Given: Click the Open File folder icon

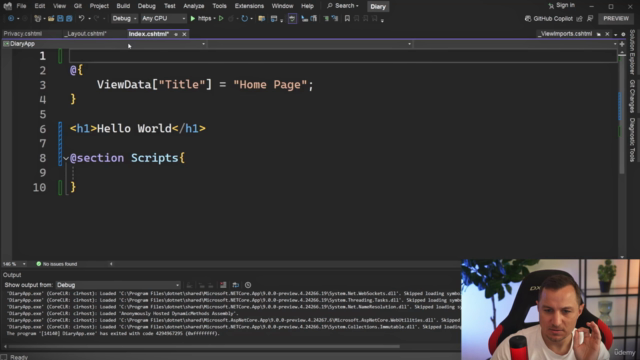Looking at the screenshot, I should (51, 19).
